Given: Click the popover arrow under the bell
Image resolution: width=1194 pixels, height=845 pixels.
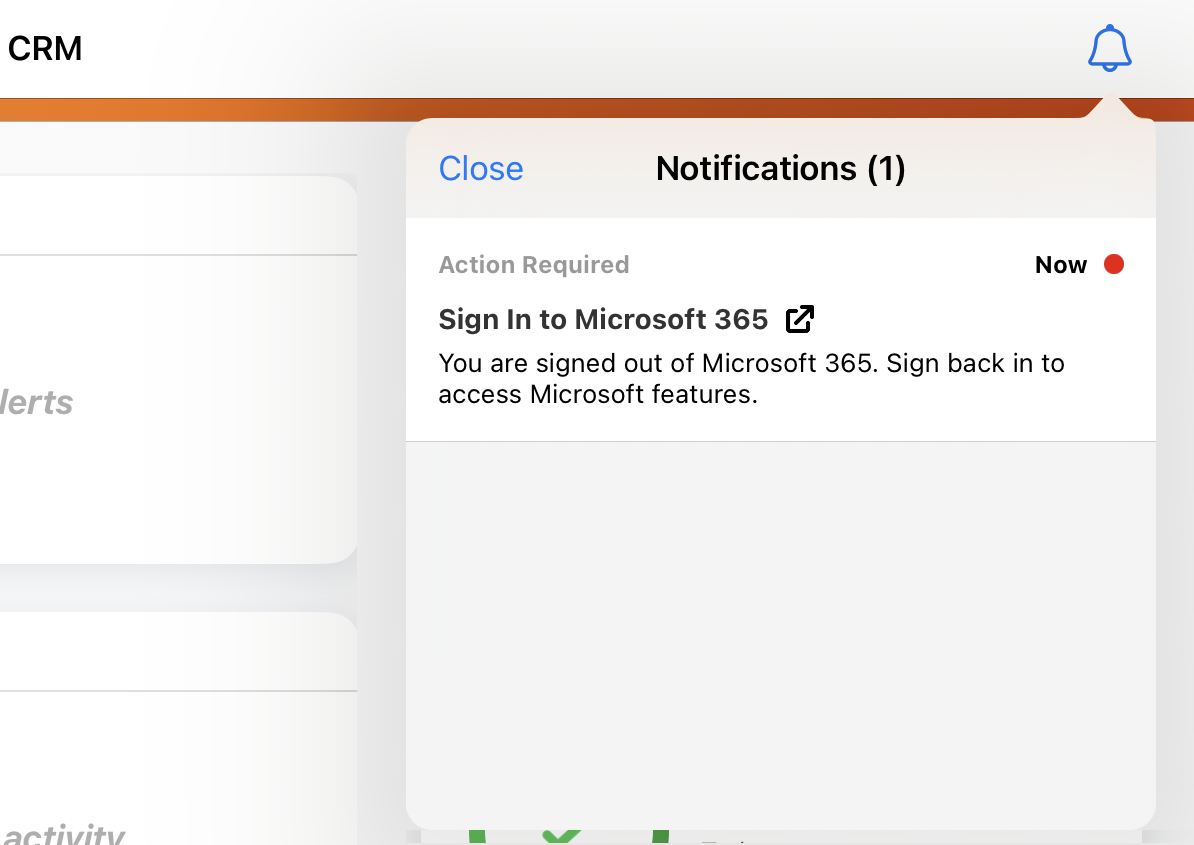Looking at the screenshot, I should coord(1109,108).
